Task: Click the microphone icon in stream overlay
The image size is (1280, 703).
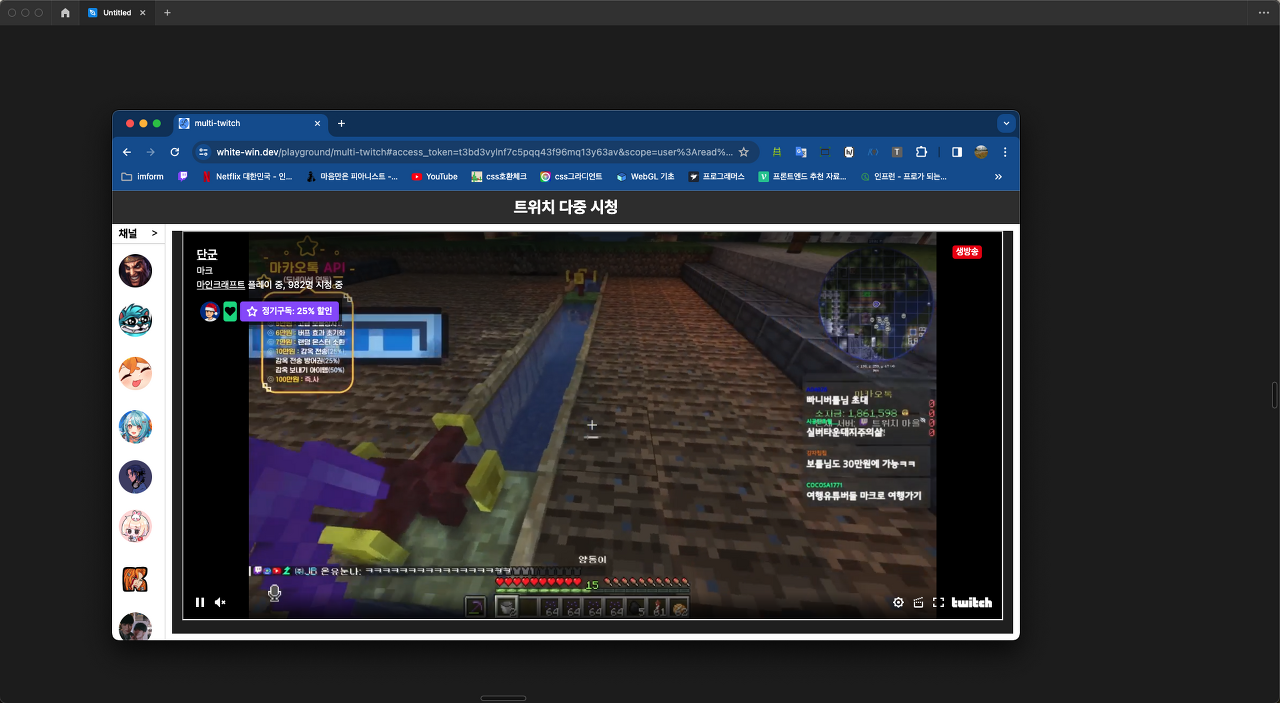Action: [274, 592]
